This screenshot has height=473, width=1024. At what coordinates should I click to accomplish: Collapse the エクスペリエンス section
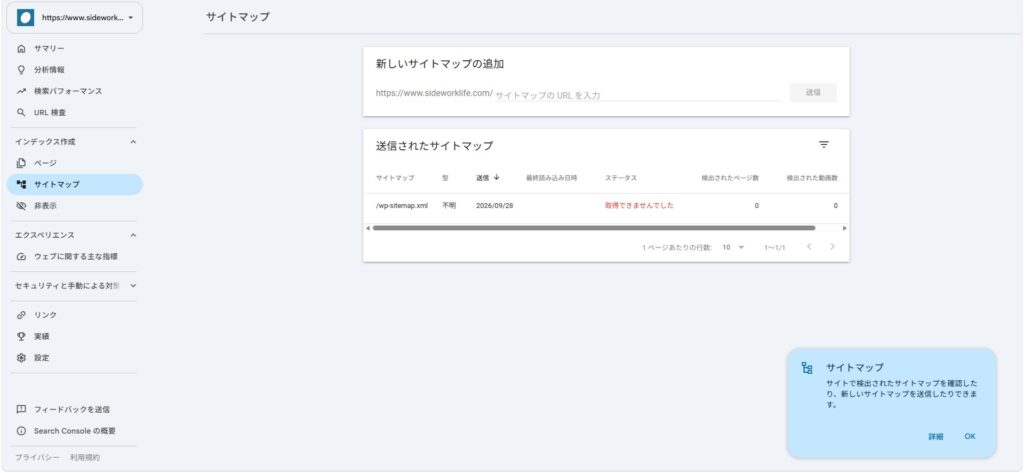pos(133,235)
